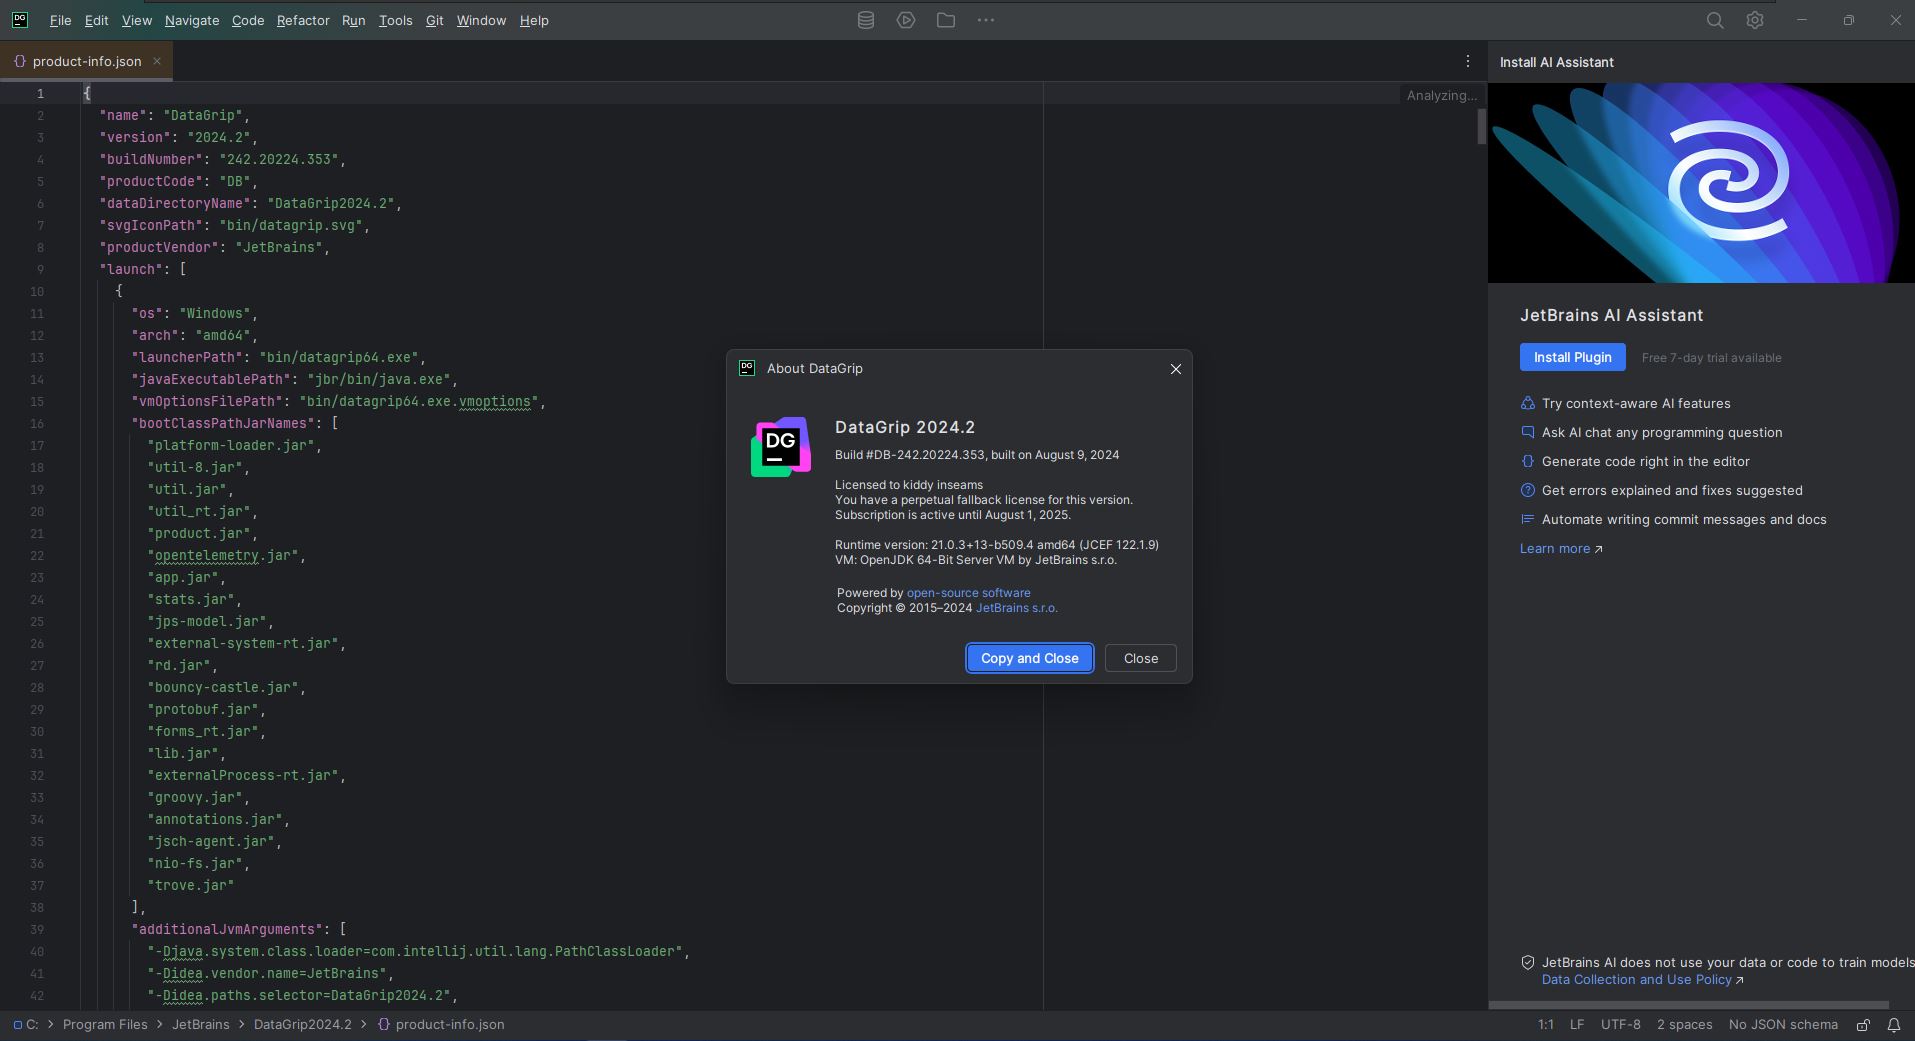Image resolution: width=1915 pixels, height=1041 pixels.
Task: Open the Refactor menu
Action: pos(303,20)
